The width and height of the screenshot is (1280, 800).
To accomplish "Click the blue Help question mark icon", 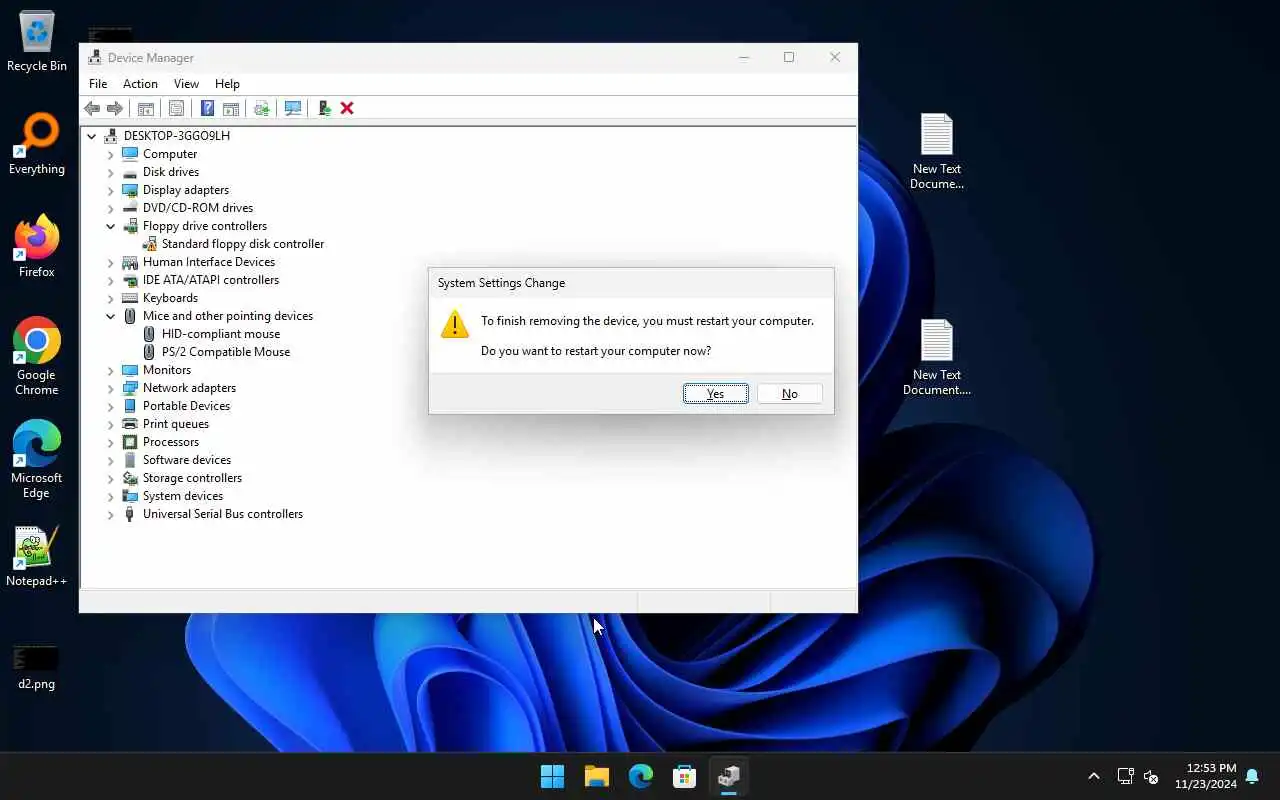I will (207, 108).
